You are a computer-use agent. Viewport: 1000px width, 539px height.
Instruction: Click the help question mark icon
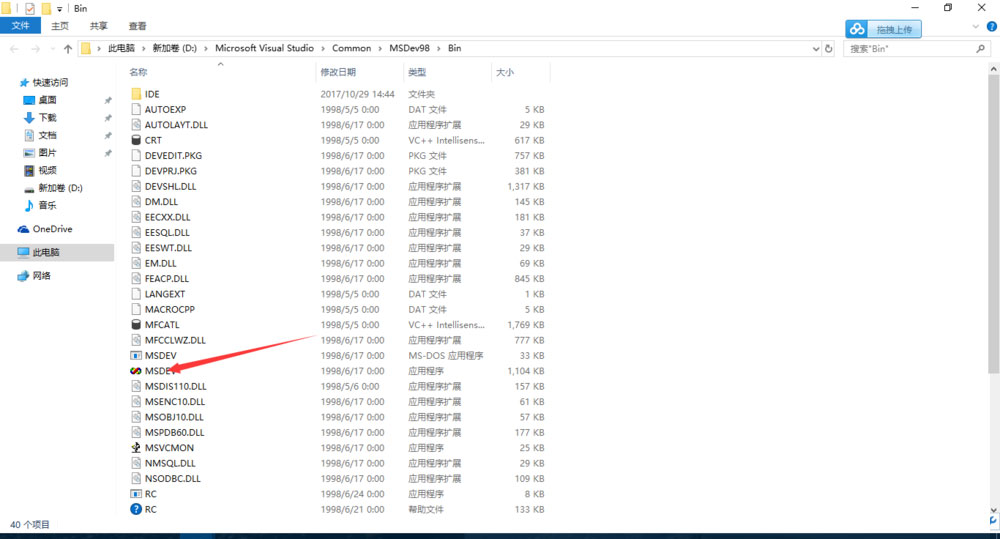point(992,26)
